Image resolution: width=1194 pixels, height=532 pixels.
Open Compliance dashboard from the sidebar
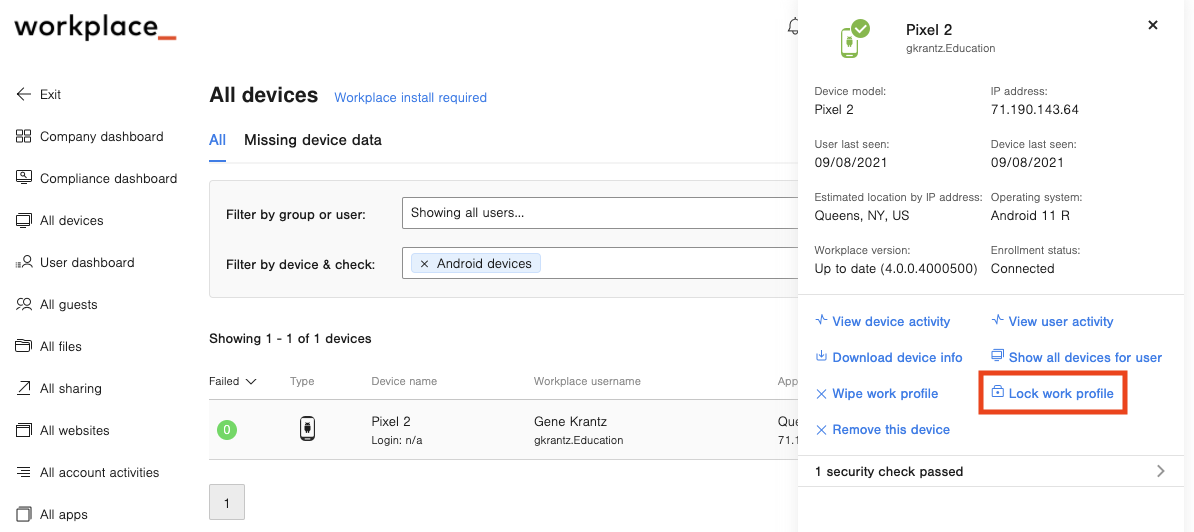tap(108, 178)
